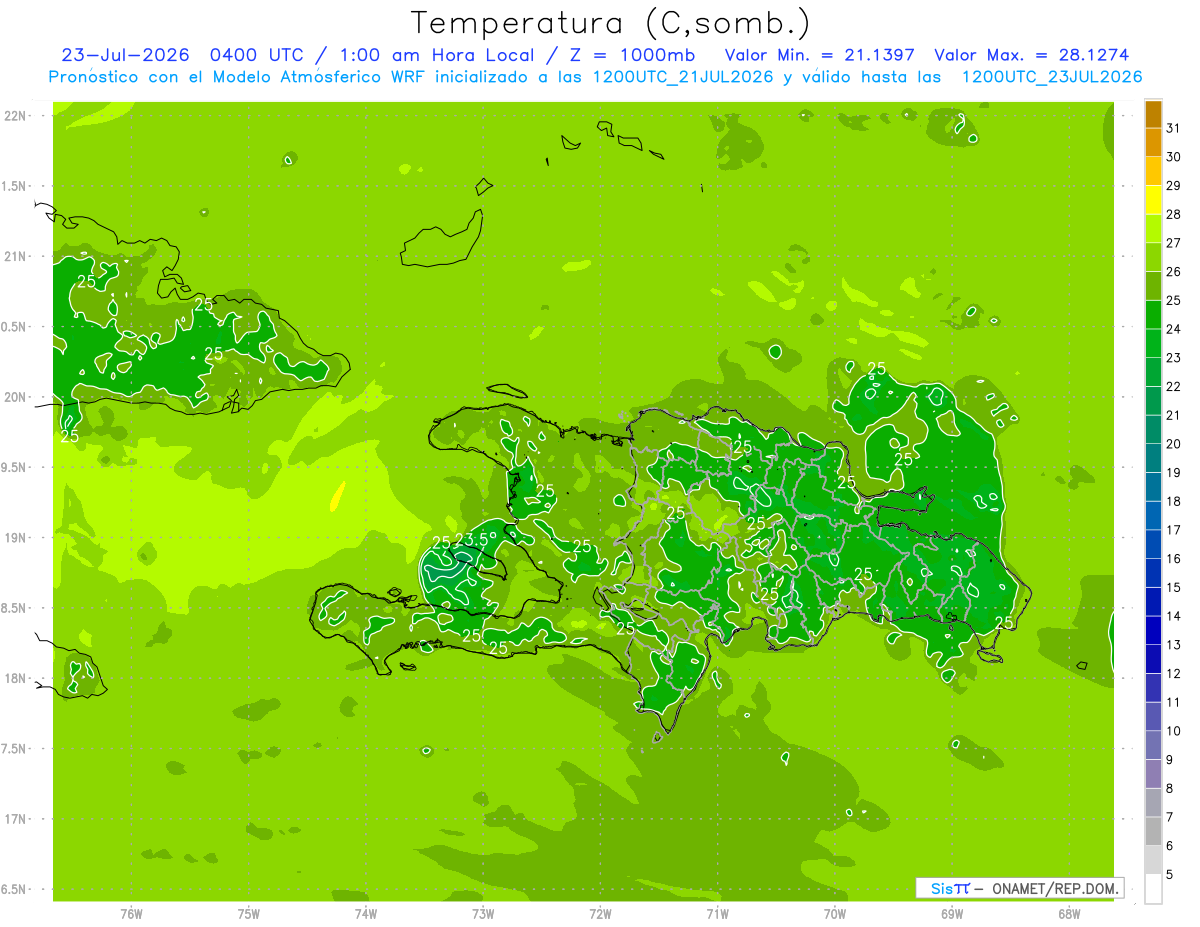Click the small yellow patch west of Haiti
This screenshot has height=927, width=1200.
[x=337, y=496]
